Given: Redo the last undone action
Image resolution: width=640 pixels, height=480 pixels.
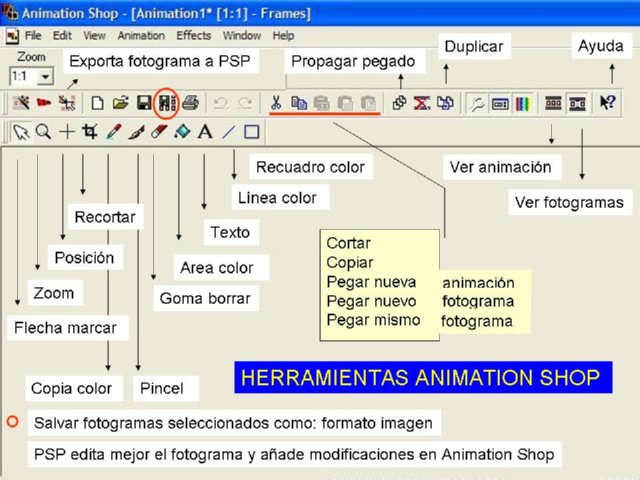Looking at the screenshot, I should coord(244,103).
